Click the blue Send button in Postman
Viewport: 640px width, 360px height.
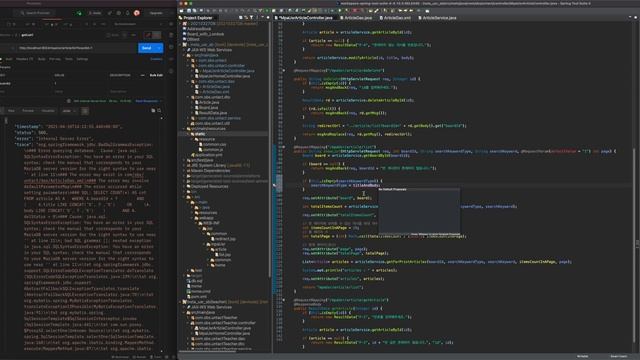pyautogui.click(x=147, y=48)
